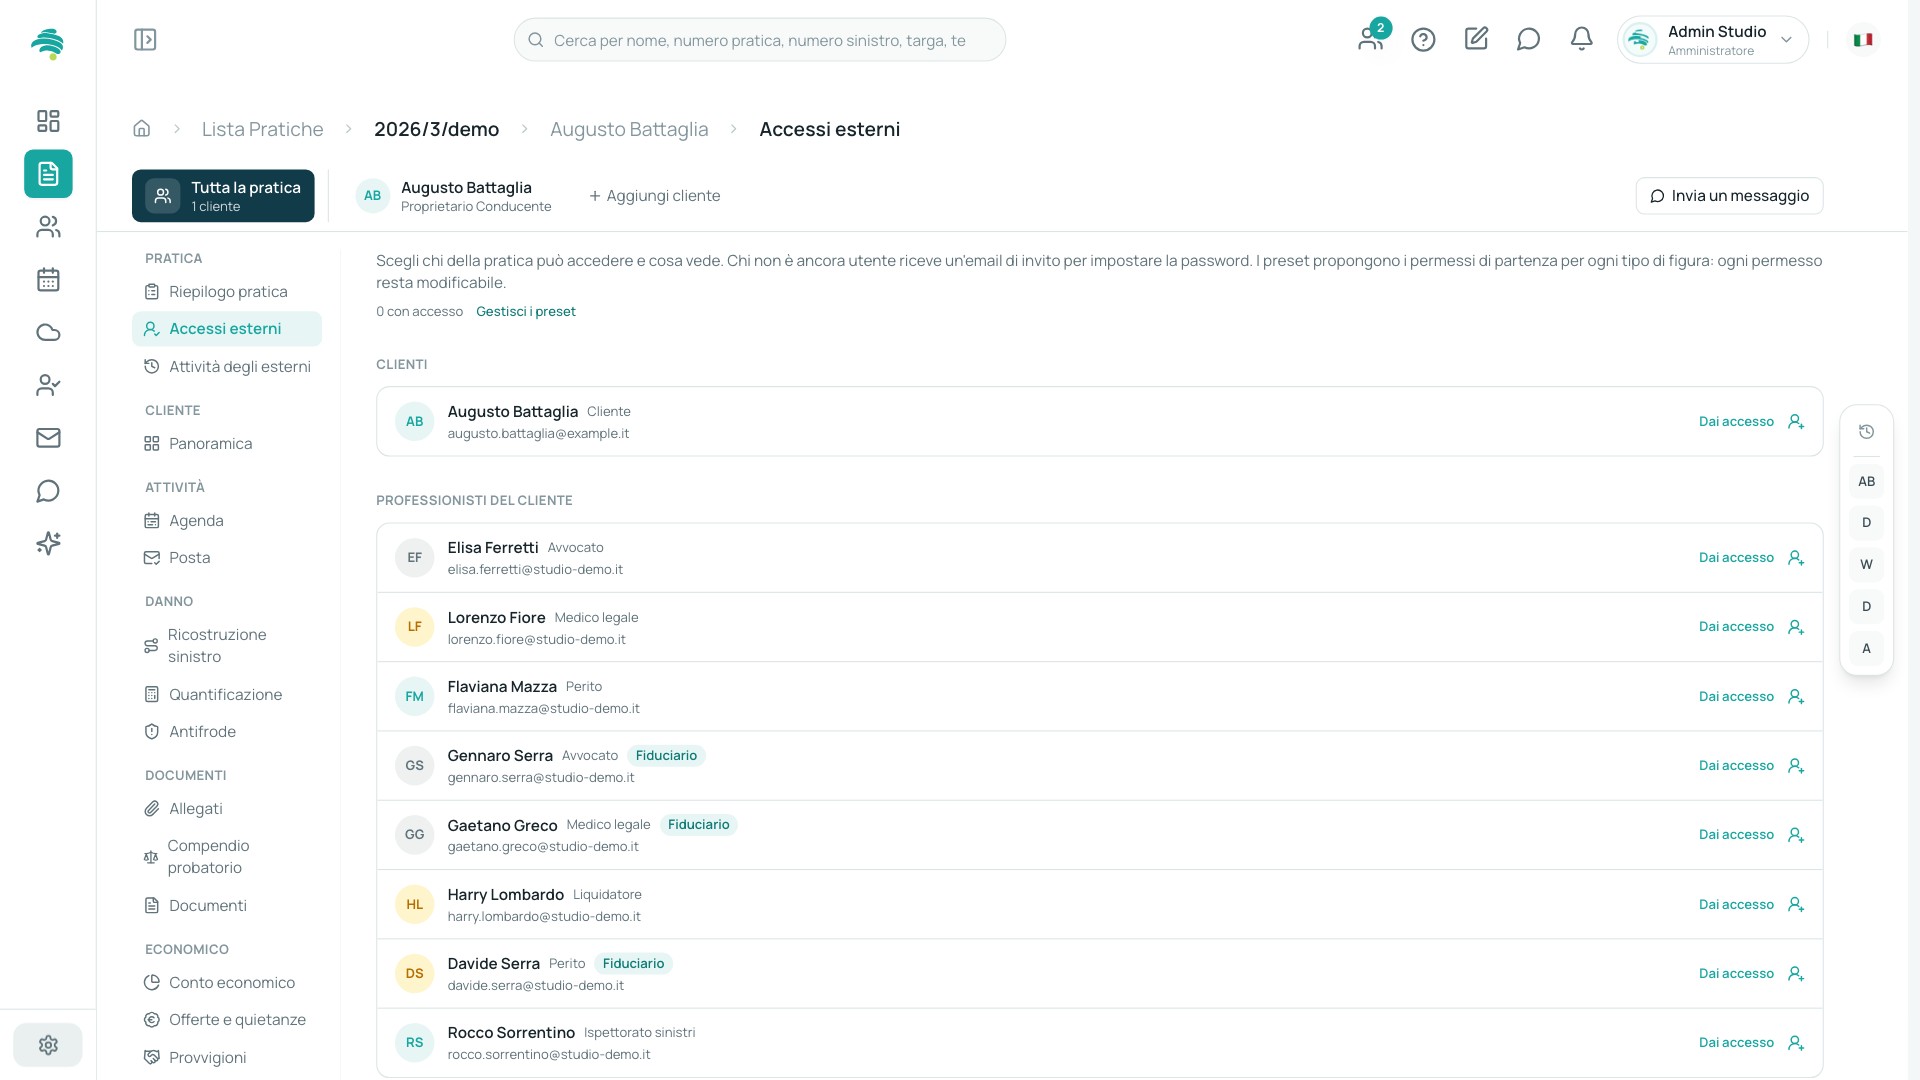
Task: Open the mail envelope icon in sidebar
Action: coord(48,438)
